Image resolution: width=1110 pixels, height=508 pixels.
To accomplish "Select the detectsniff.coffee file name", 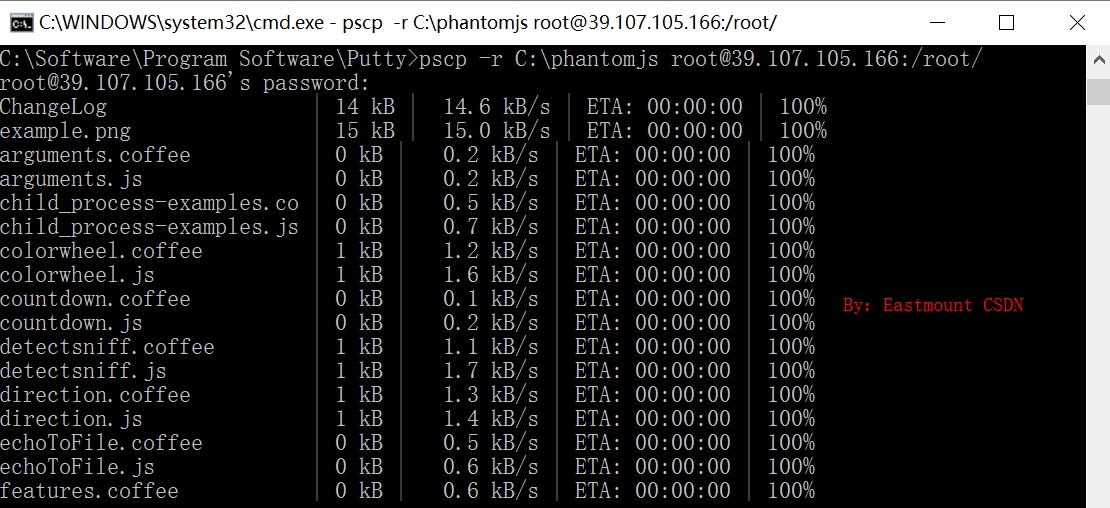I will (x=107, y=347).
